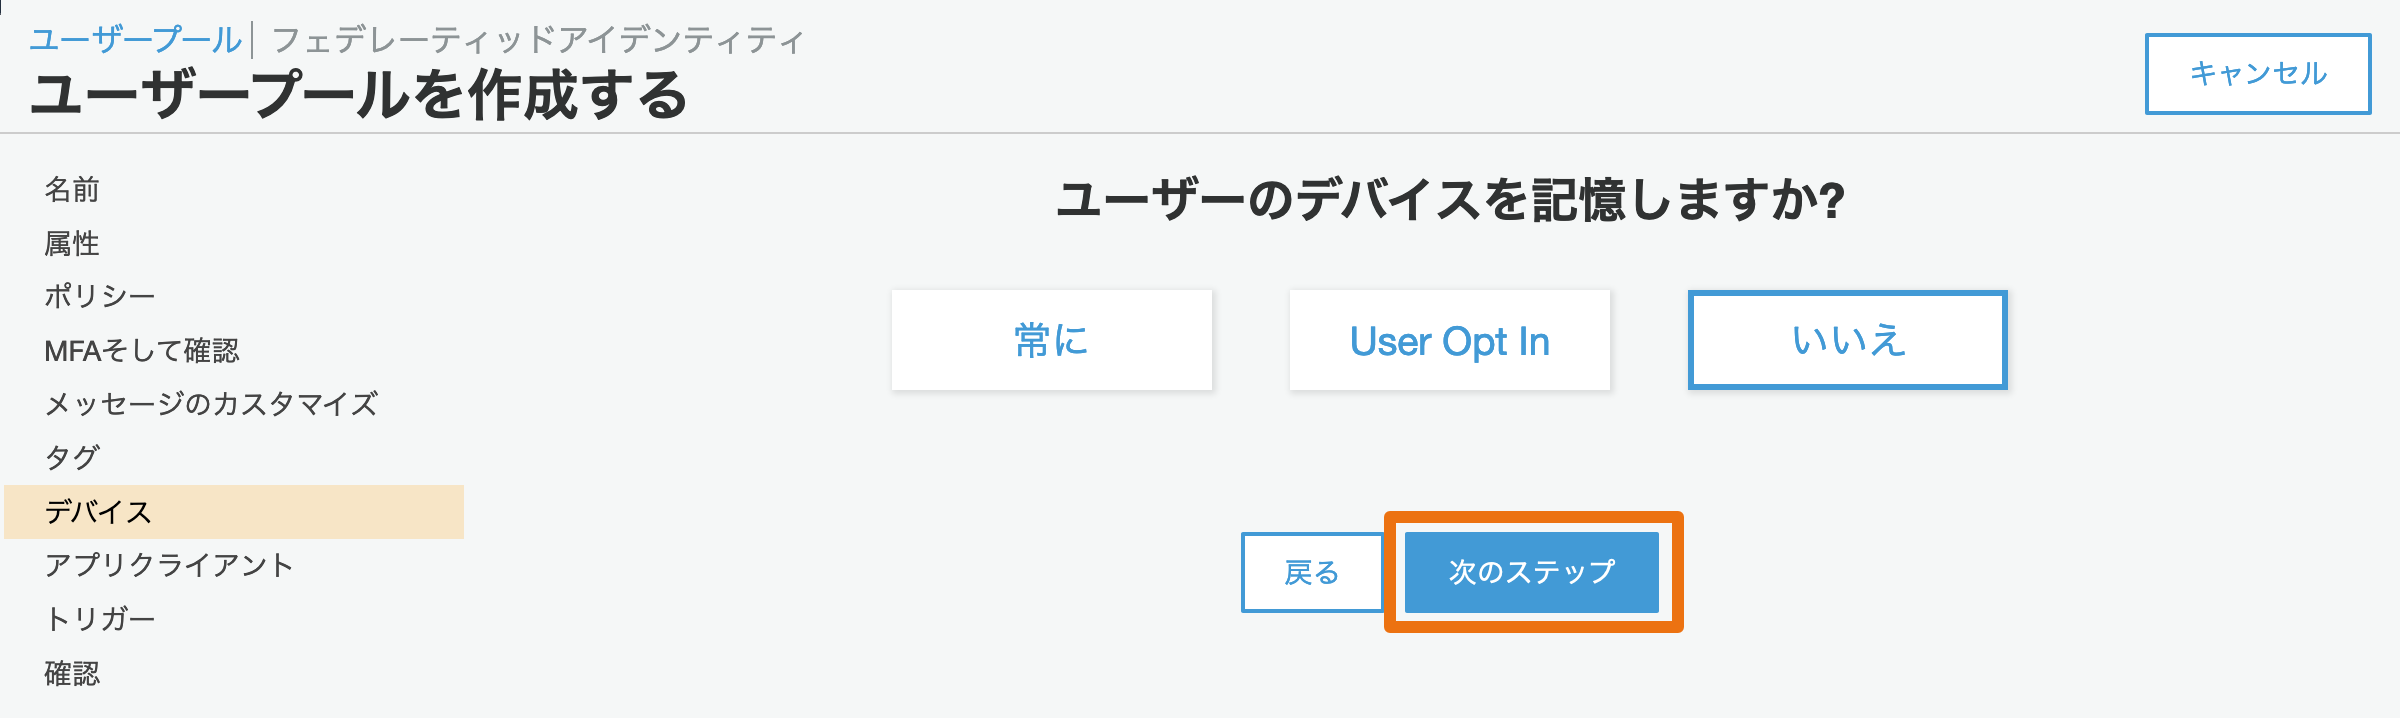Navigate to MFAそして確認 step
Viewport: 2400px width, 718px height.
click(142, 350)
